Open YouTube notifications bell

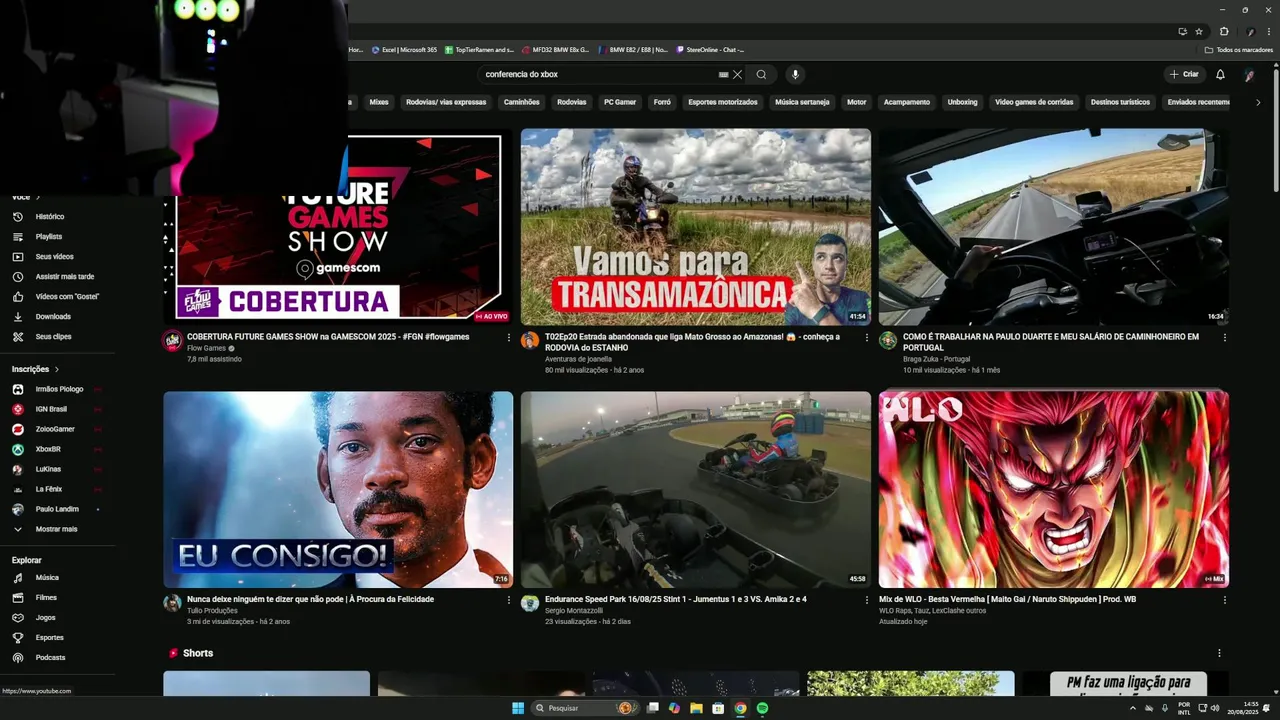tap(1220, 74)
